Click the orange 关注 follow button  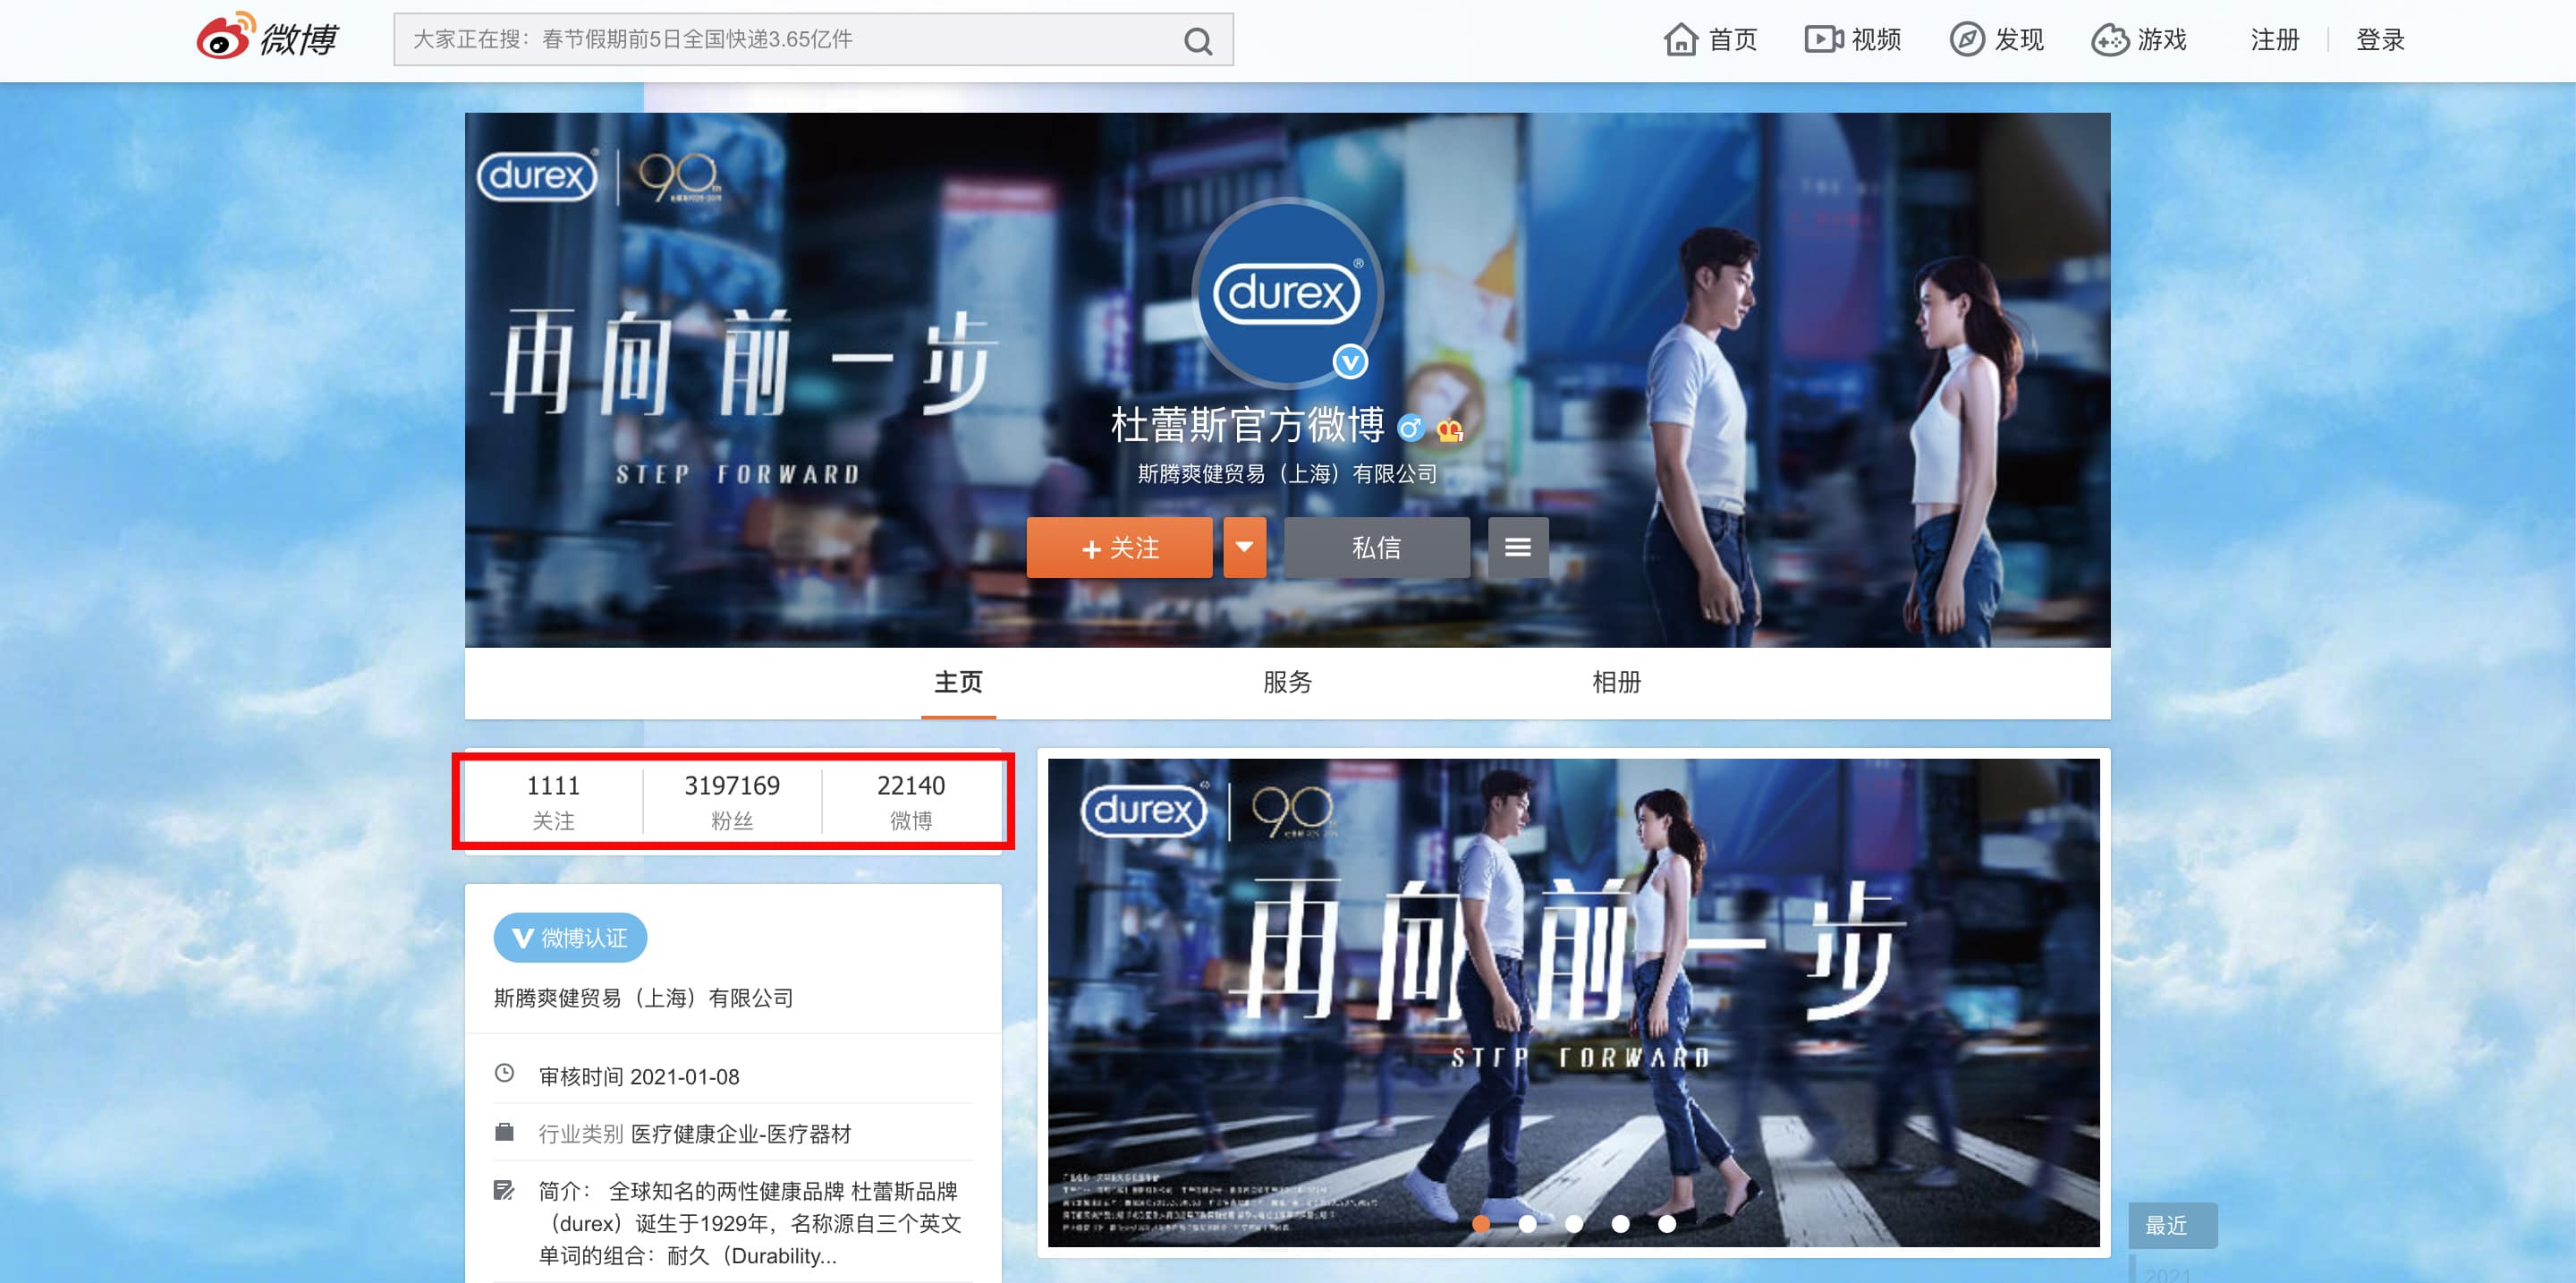pyautogui.click(x=1119, y=547)
